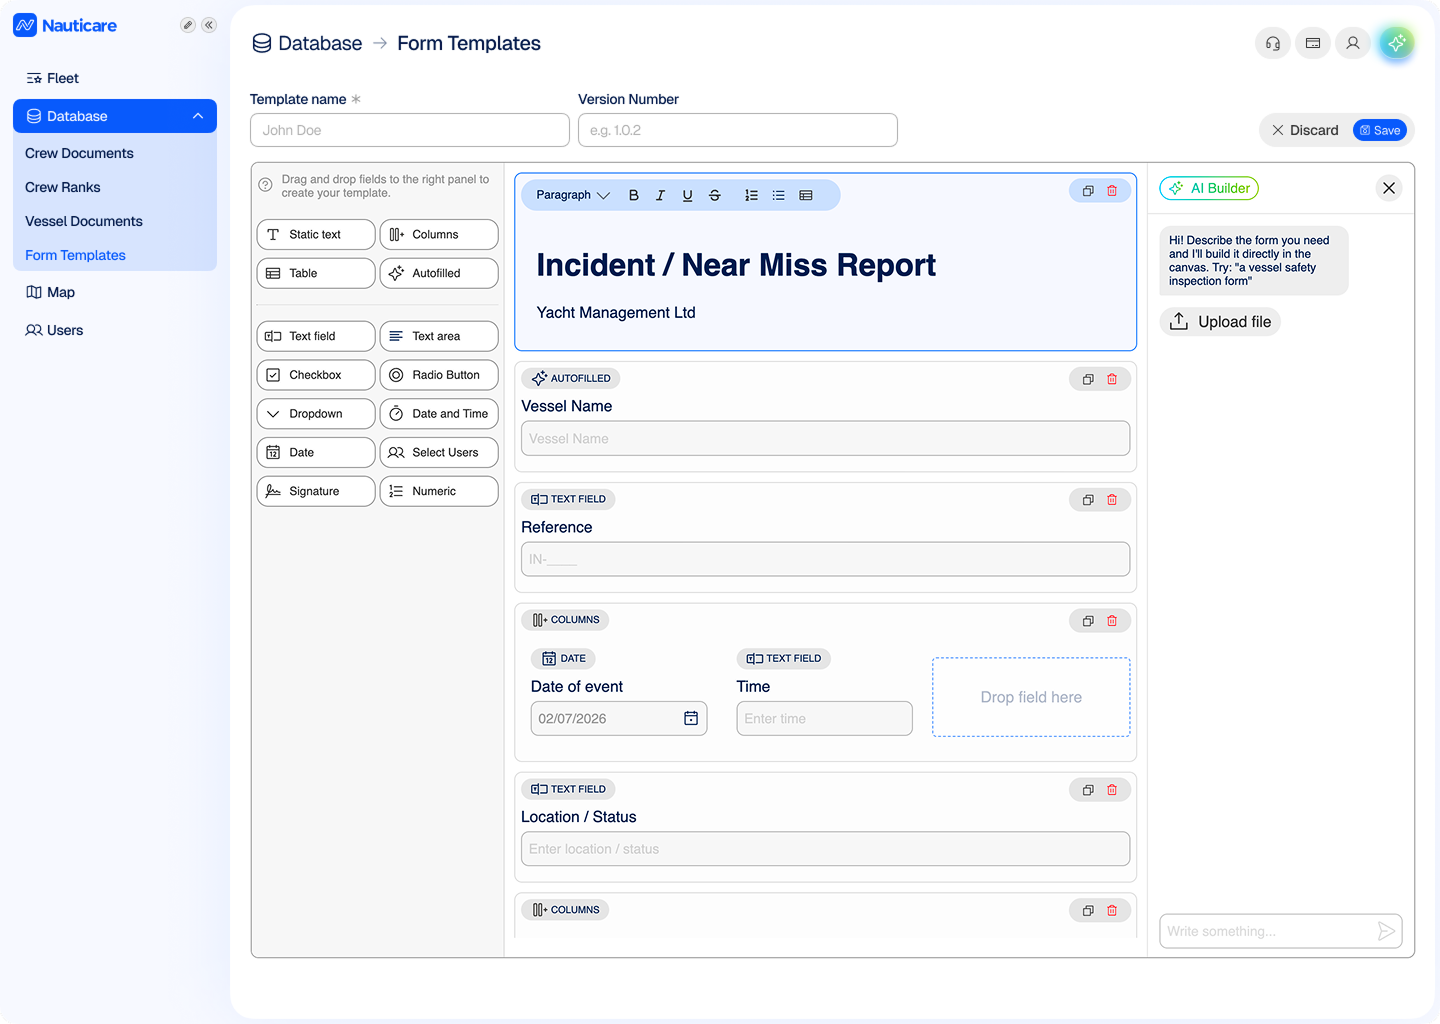1440x1024 pixels.
Task: Navigate to the Map section
Action: [x=50, y=292]
